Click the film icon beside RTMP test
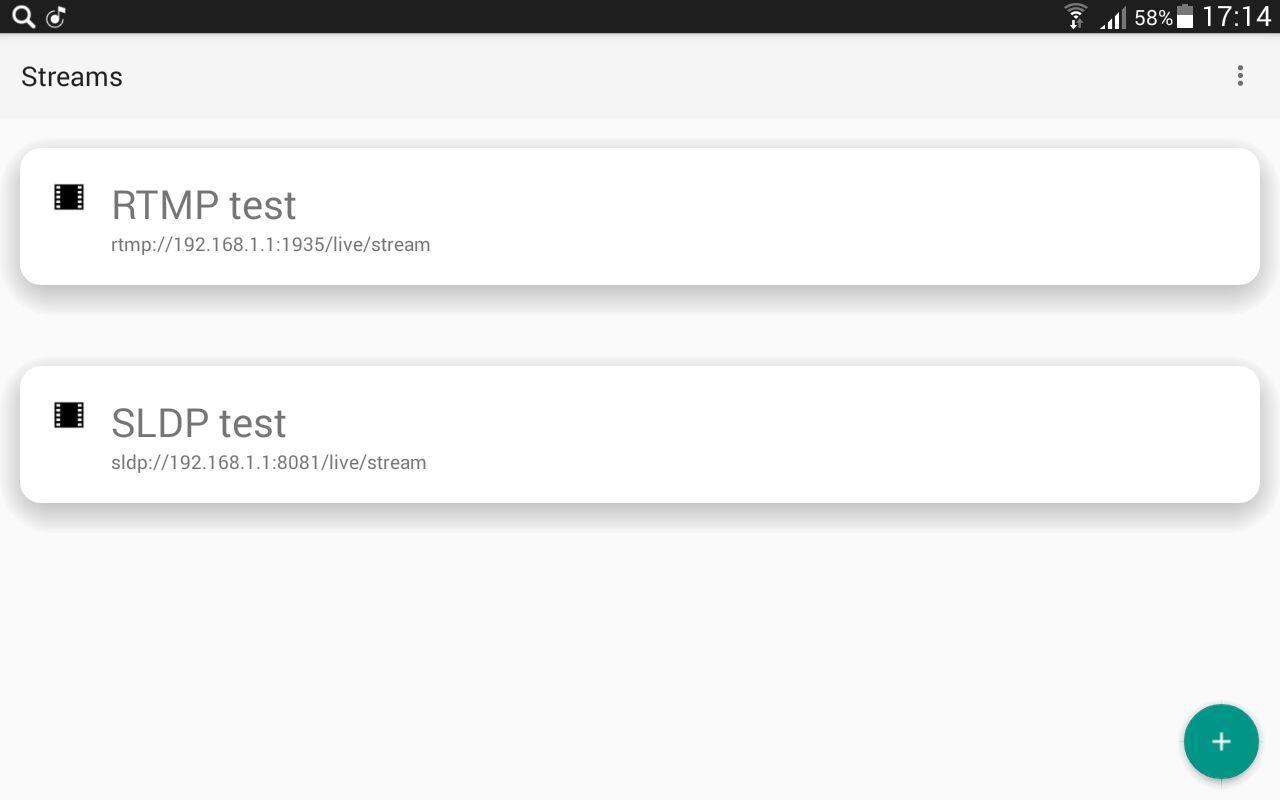Image resolution: width=1280 pixels, height=800 pixels. point(69,197)
